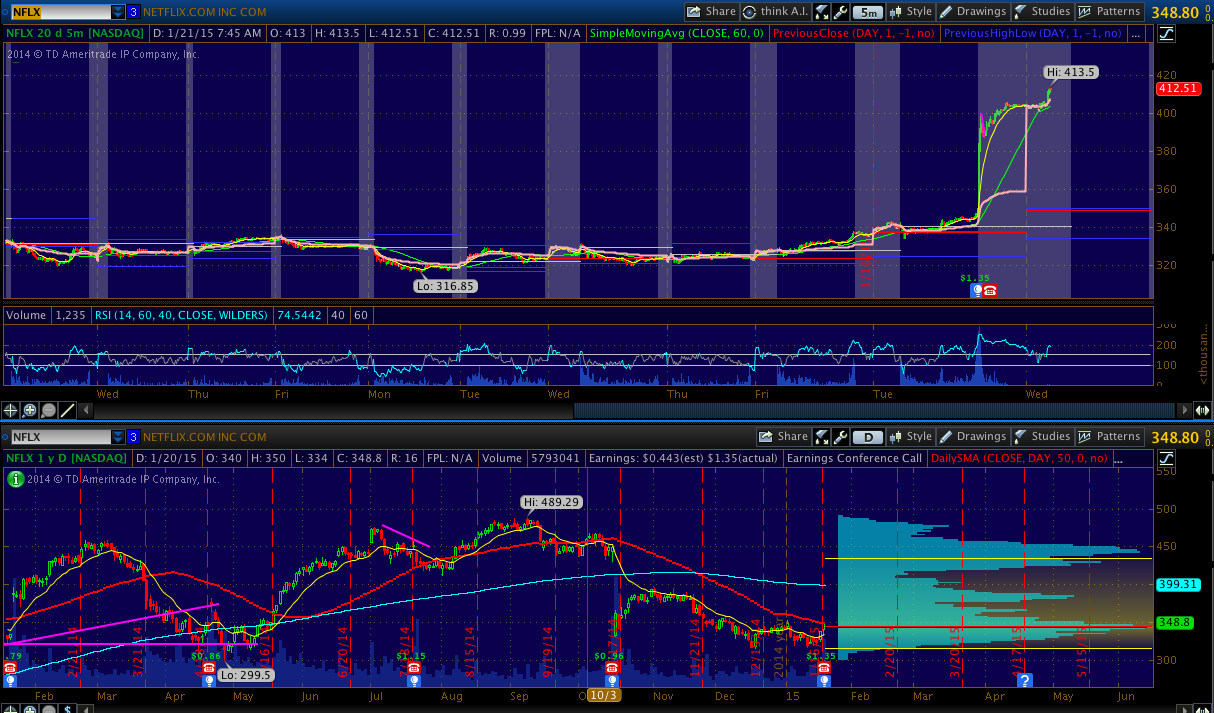Click the Share button in the top toolbar
1214x713 pixels.
(712, 12)
